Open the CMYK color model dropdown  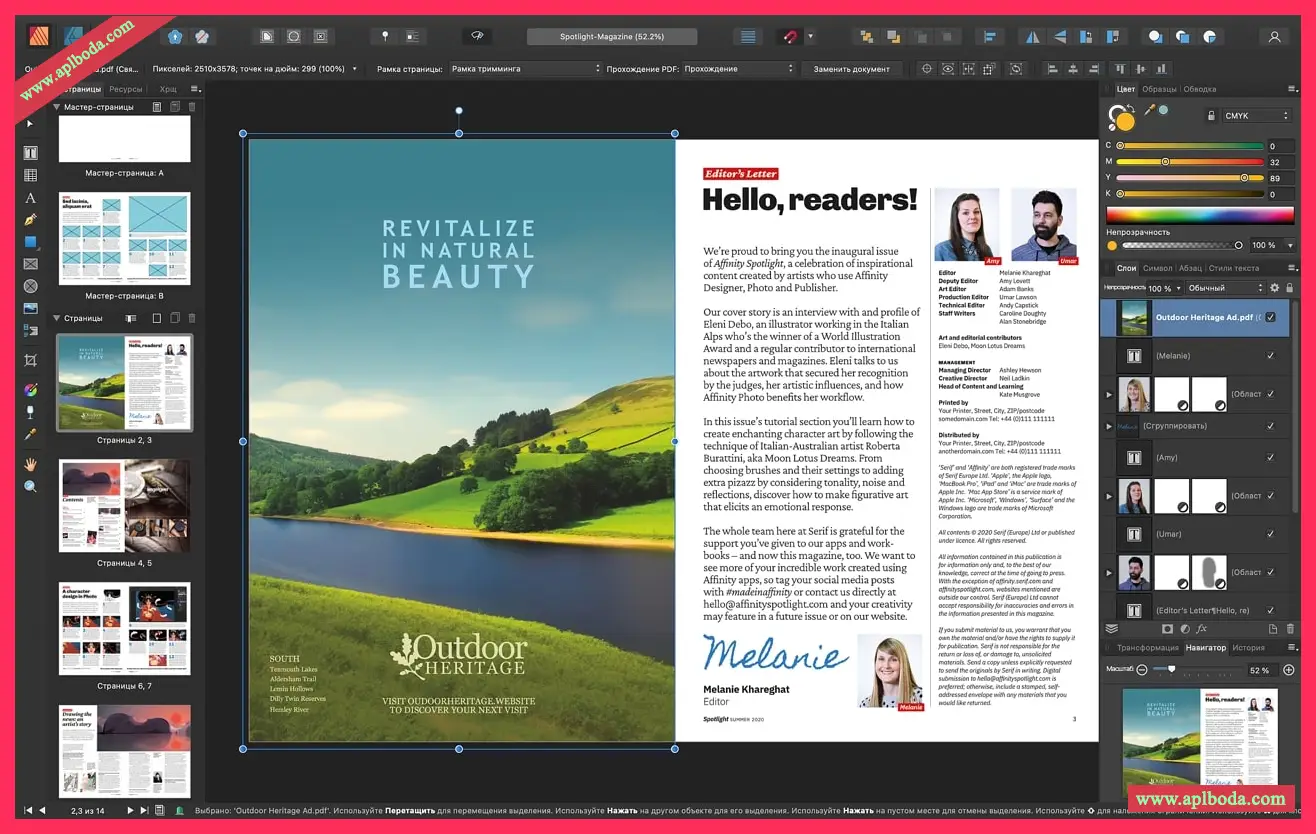tap(1256, 116)
